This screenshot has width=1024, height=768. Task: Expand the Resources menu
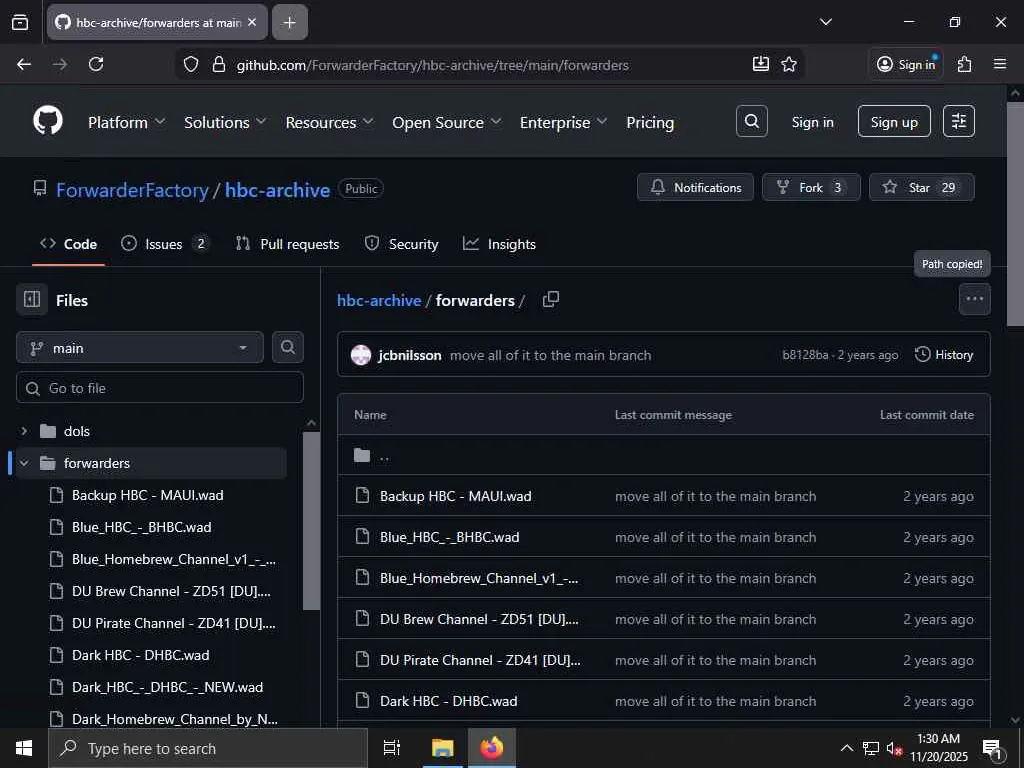(x=329, y=122)
